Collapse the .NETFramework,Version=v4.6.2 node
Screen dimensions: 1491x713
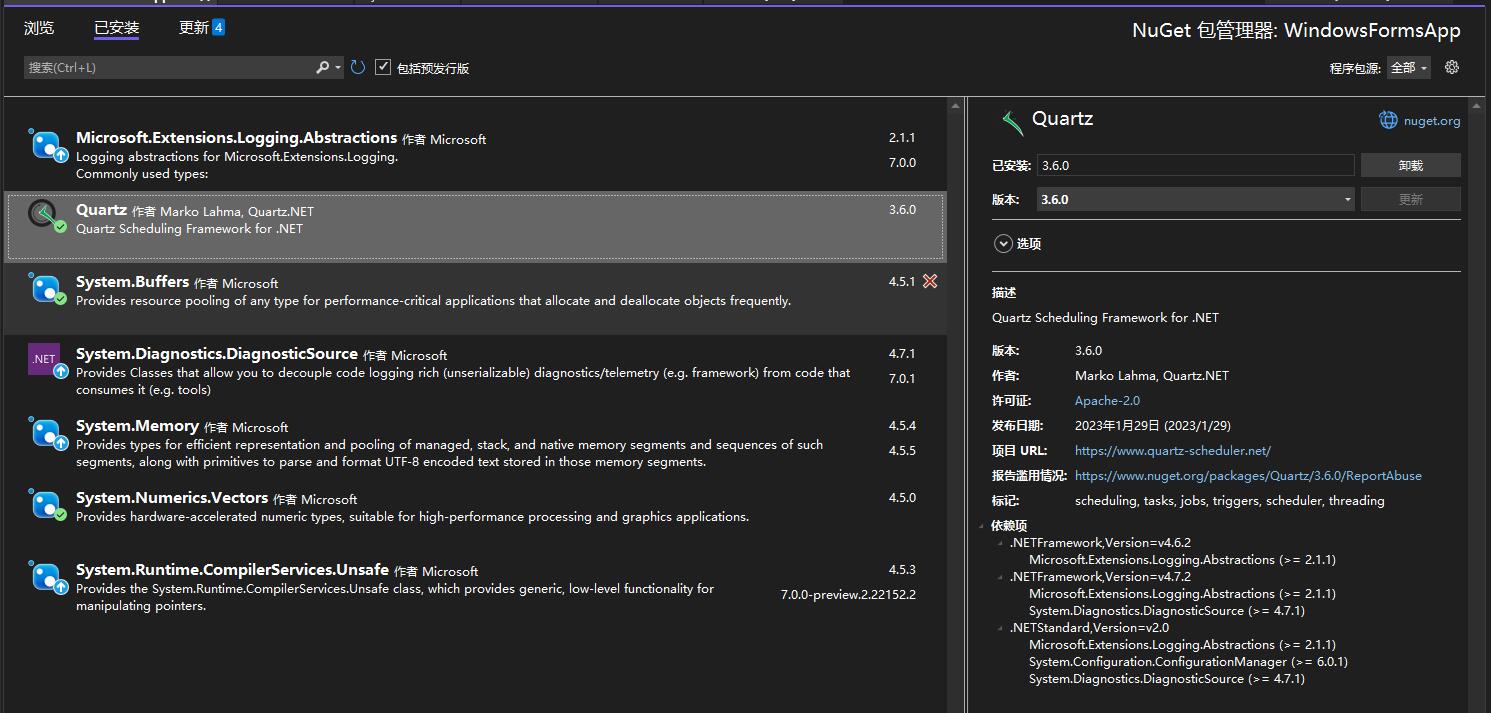pyautogui.click(x=1000, y=543)
